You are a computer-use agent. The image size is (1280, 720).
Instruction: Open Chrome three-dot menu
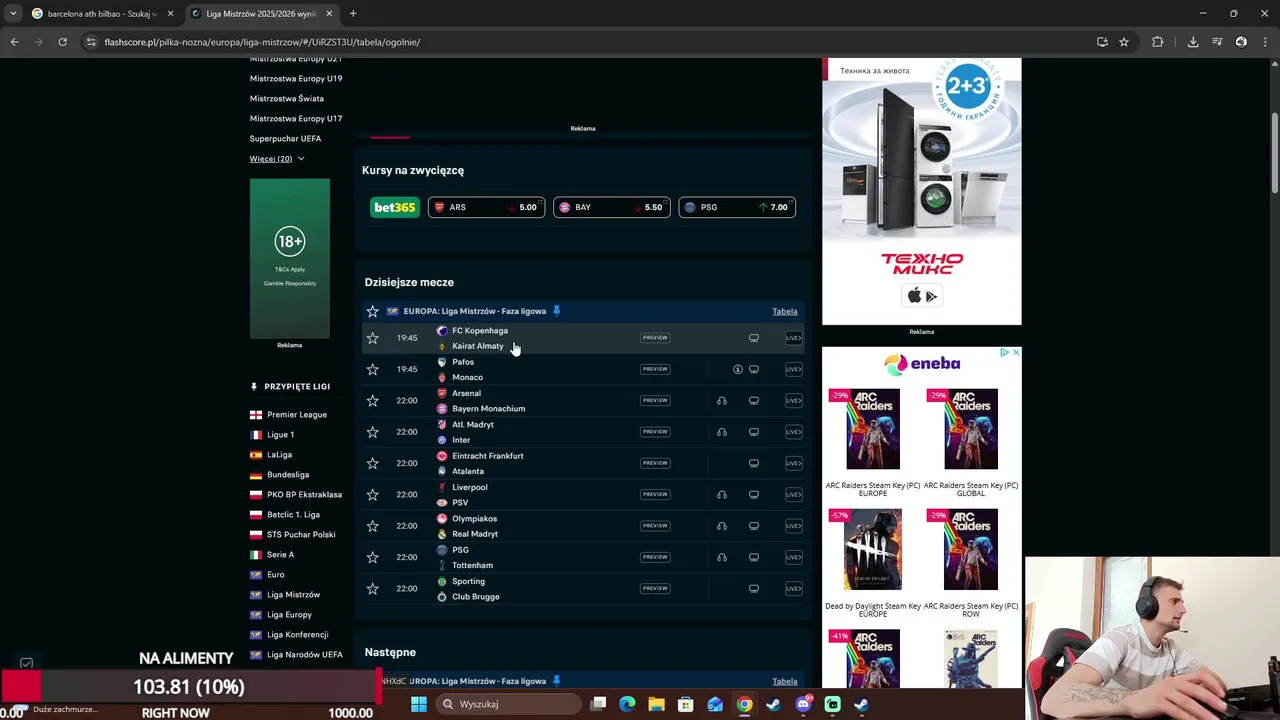click(1265, 42)
